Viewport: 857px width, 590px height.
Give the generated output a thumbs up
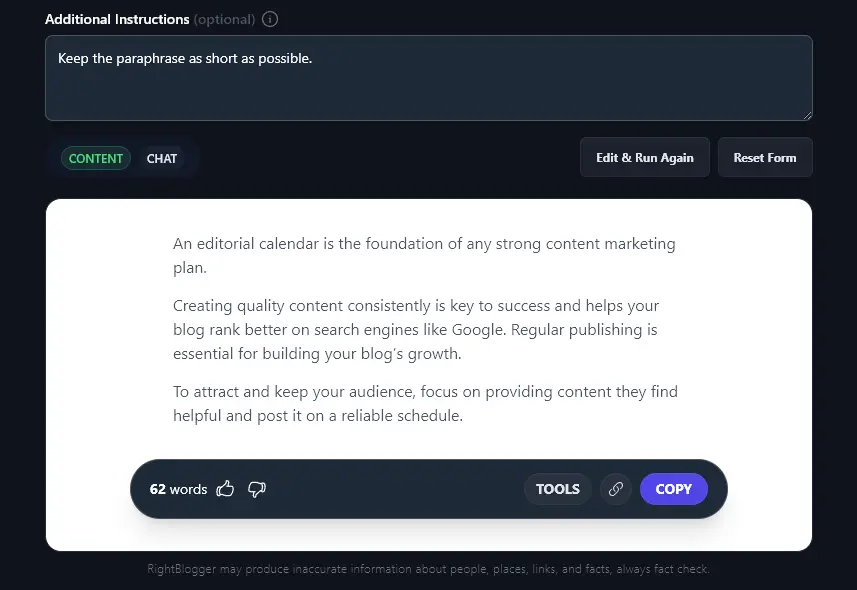tap(225, 489)
